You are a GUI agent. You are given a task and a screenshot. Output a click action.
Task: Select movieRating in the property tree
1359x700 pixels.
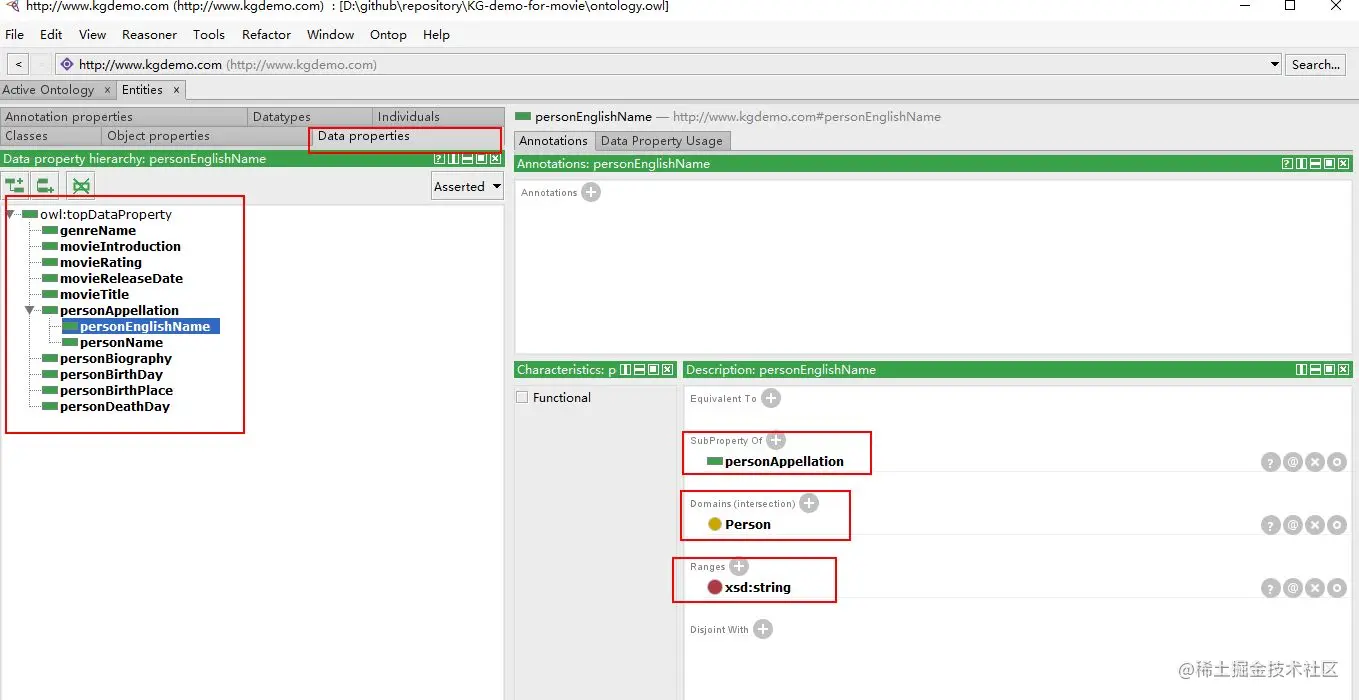click(x=101, y=262)
